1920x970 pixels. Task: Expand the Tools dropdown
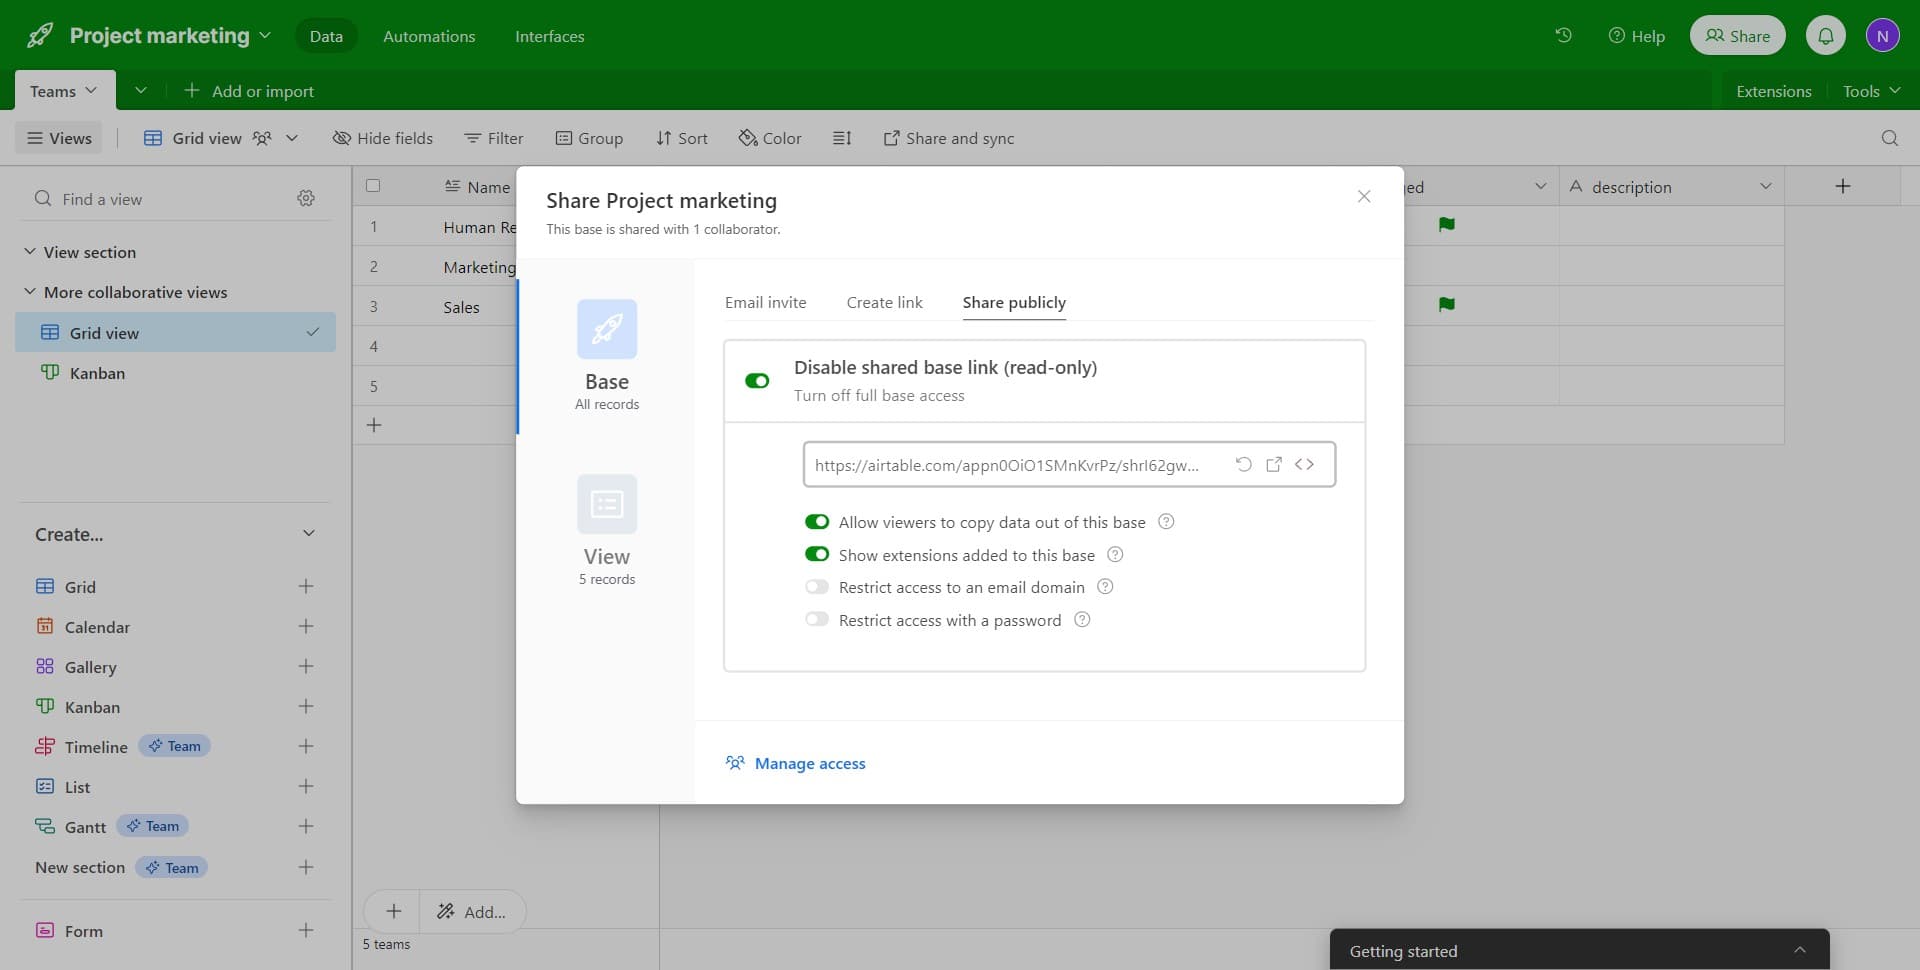coord(1869,90)
